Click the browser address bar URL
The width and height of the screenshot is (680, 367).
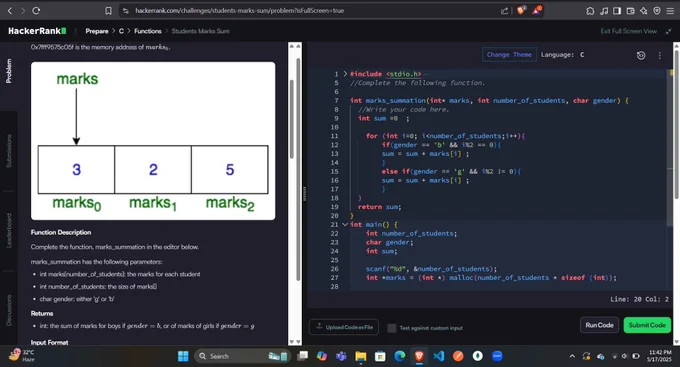(239, 10)
